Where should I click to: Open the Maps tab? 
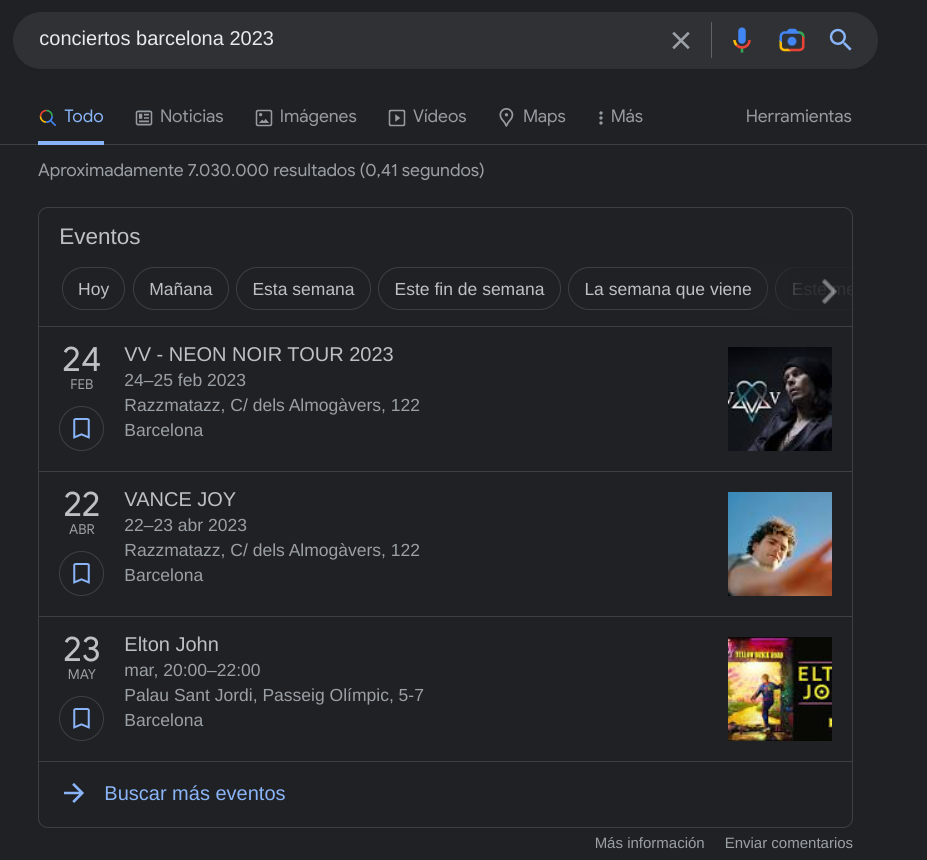532,116
